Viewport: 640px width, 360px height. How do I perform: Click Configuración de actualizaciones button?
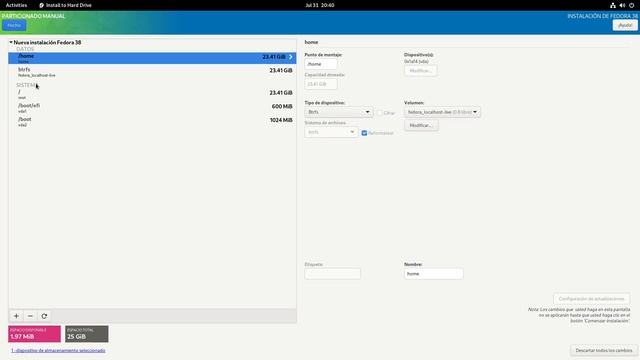591,299
